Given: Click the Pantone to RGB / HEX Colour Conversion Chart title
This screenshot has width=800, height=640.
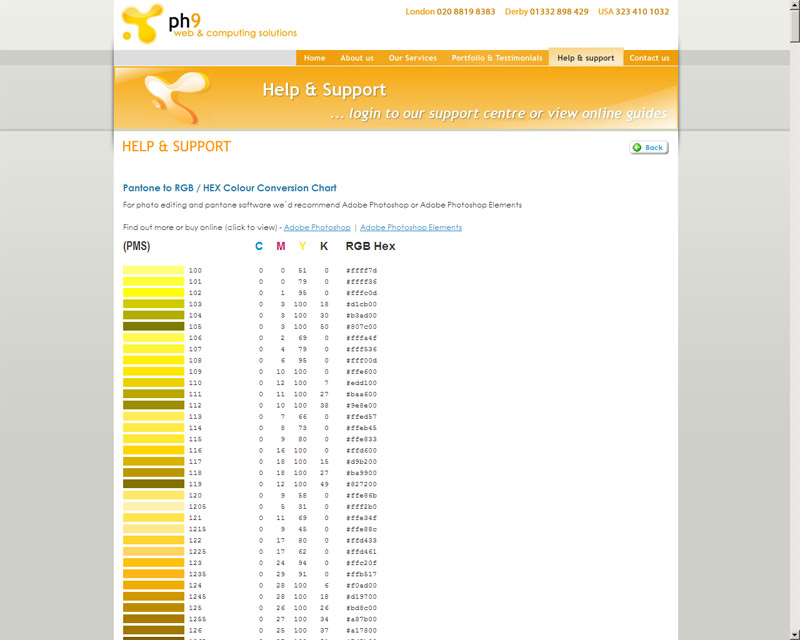Looking at the screenshot, I should coord(230,188).
